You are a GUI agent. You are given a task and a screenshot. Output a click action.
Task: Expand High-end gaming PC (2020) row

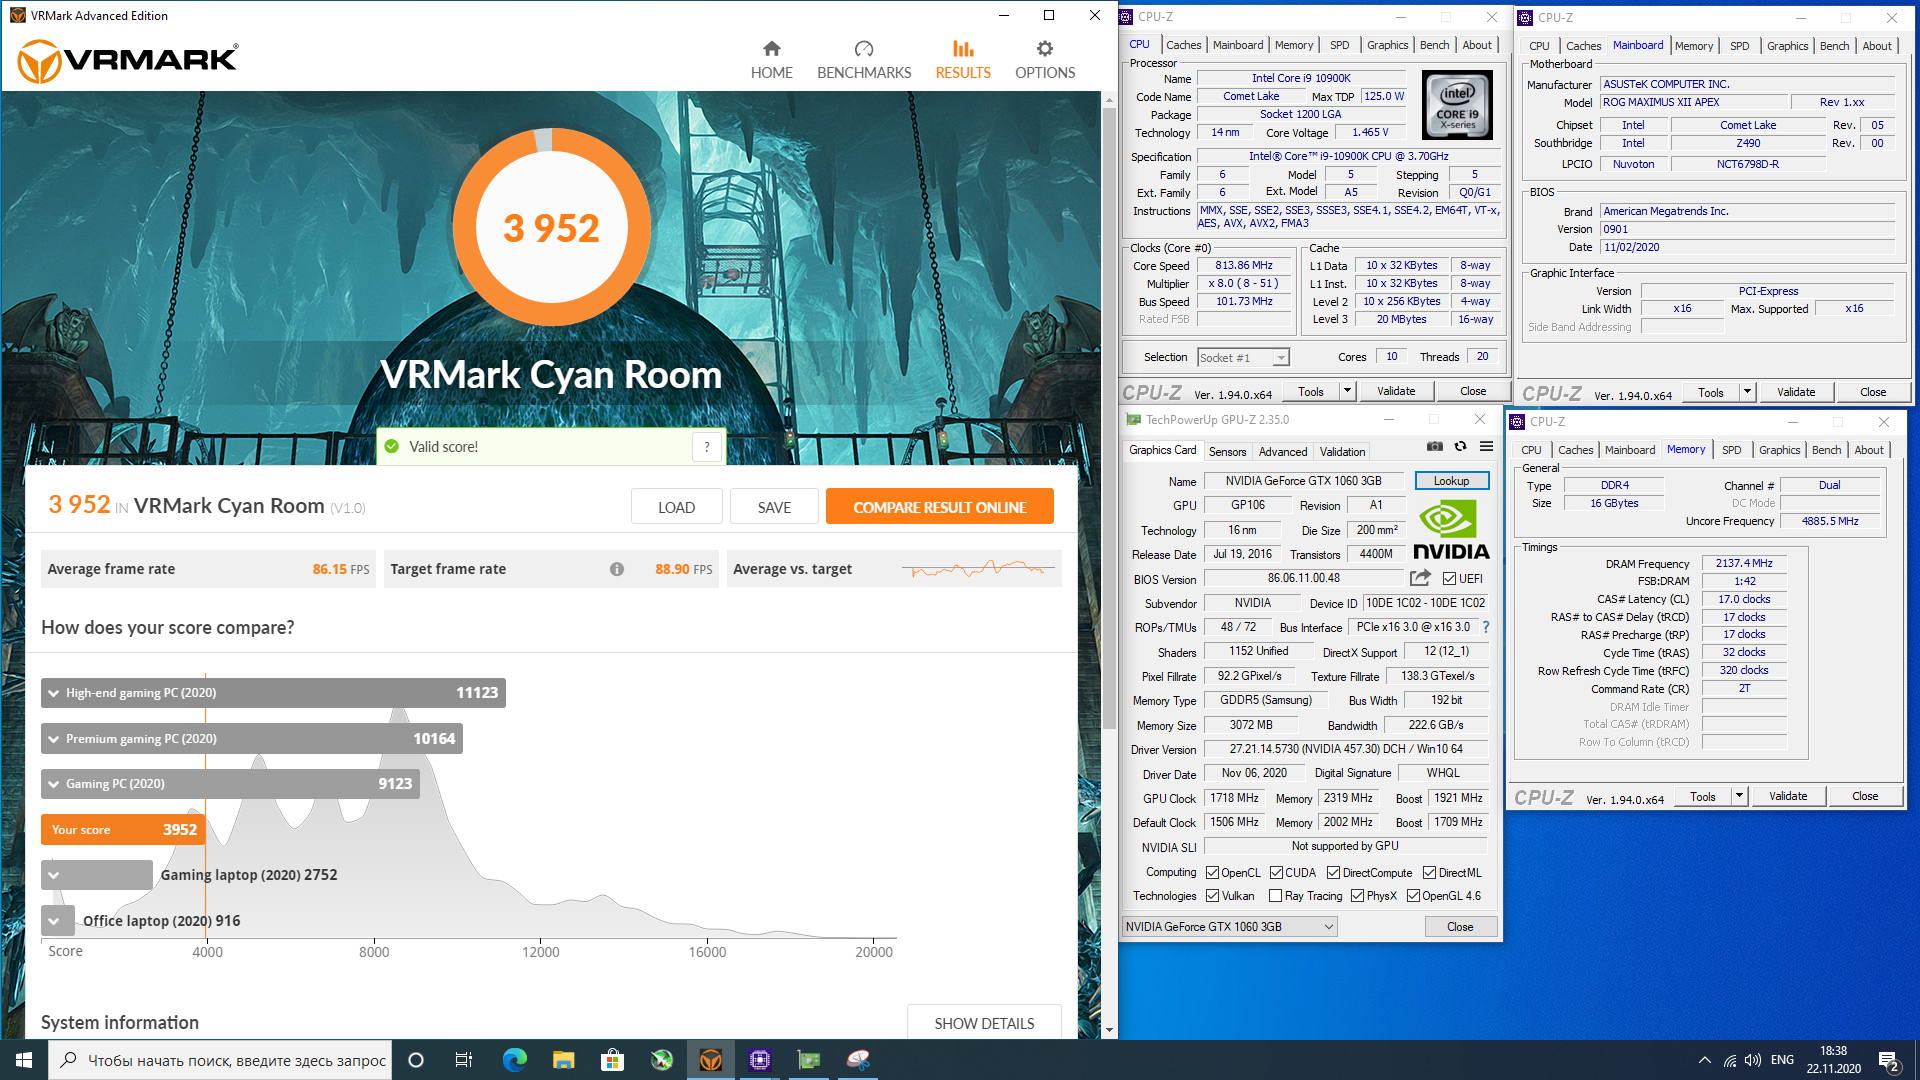coord(273,693)
